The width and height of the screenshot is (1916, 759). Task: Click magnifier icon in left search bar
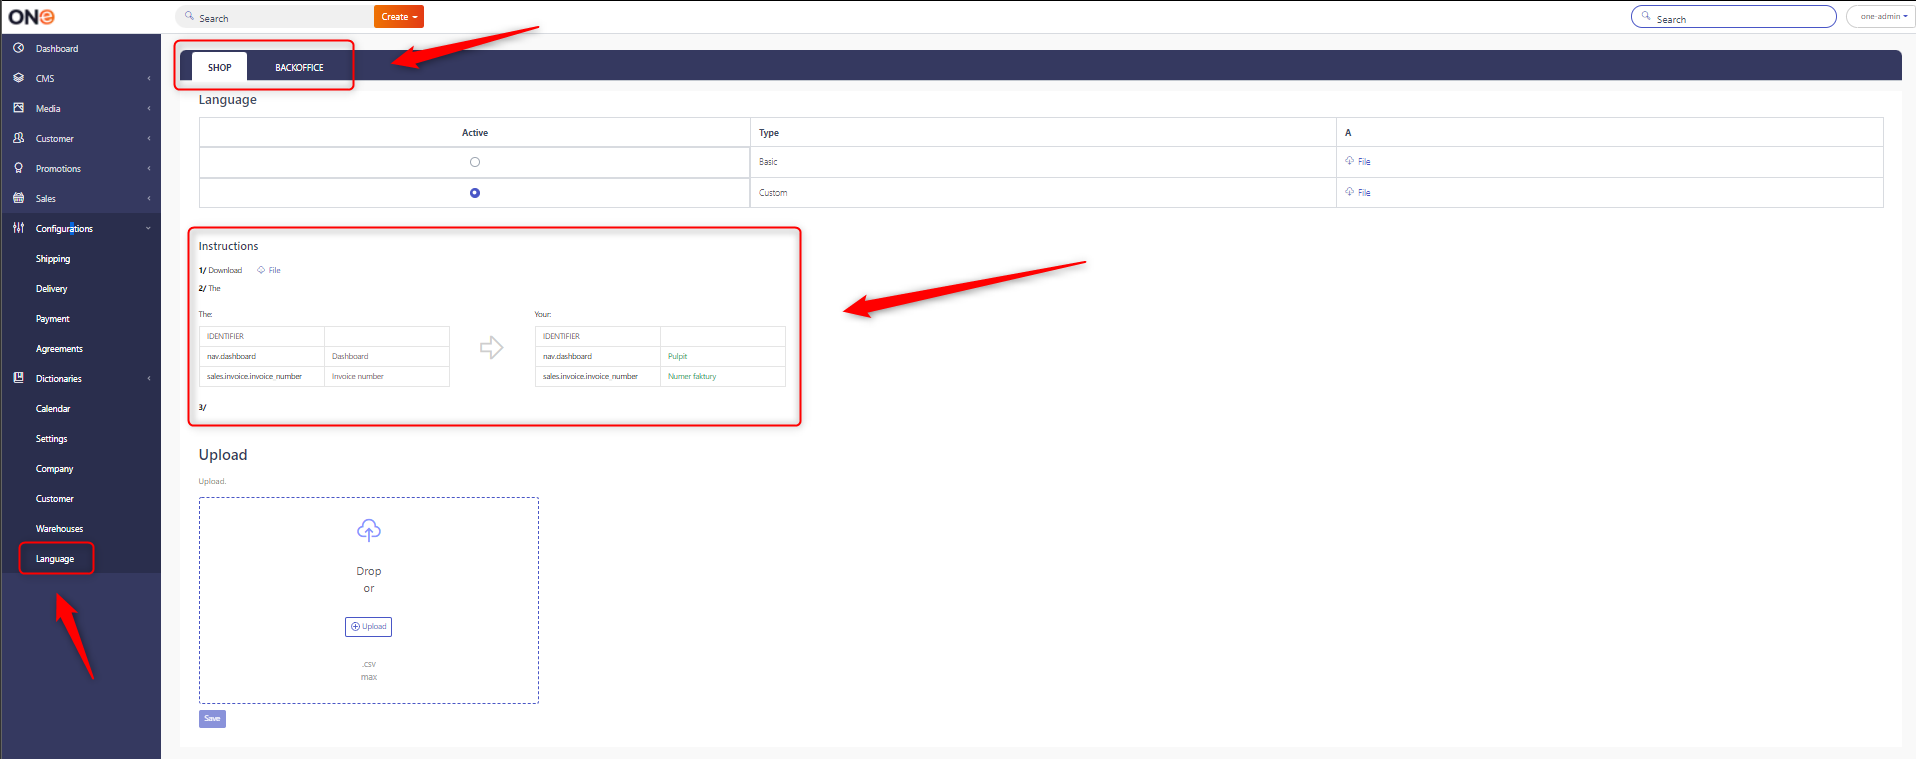pos(189,16)
